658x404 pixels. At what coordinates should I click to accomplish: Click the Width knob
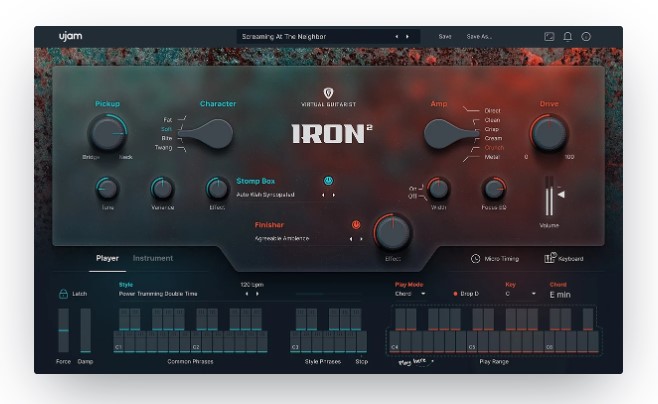click(x=439, y=189)
